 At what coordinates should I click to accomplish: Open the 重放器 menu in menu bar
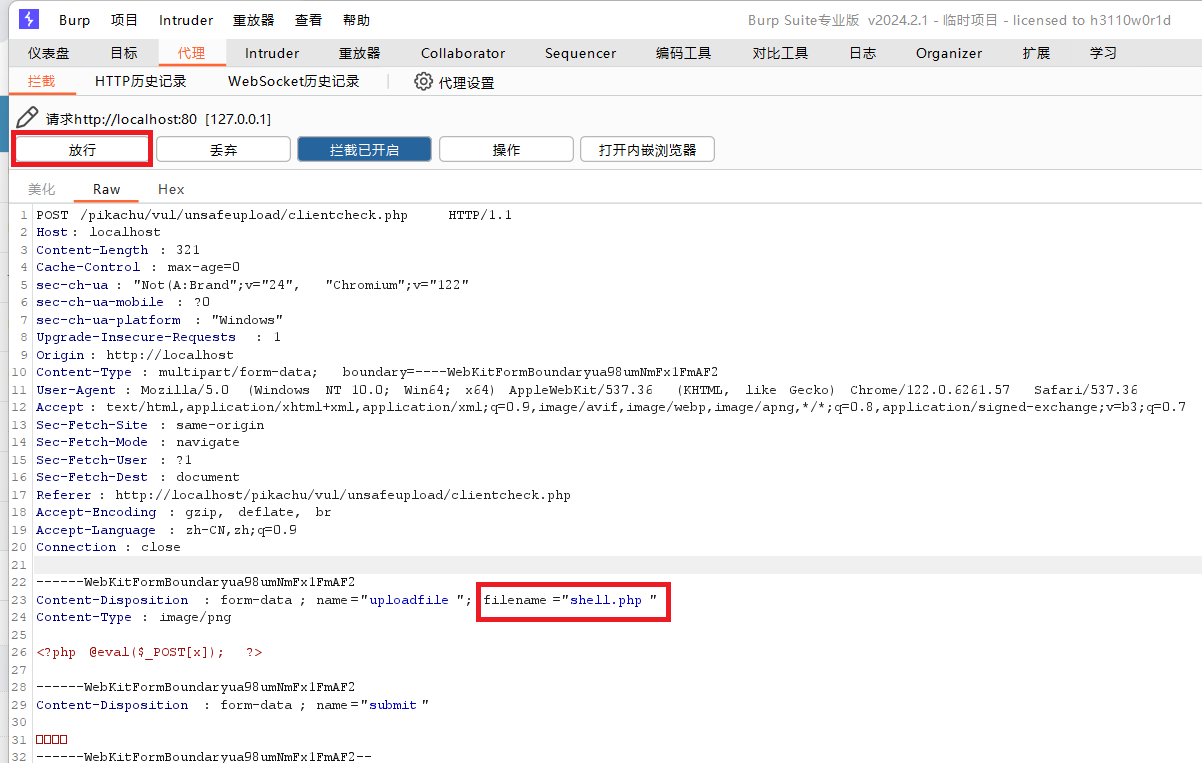click(254, 20)
